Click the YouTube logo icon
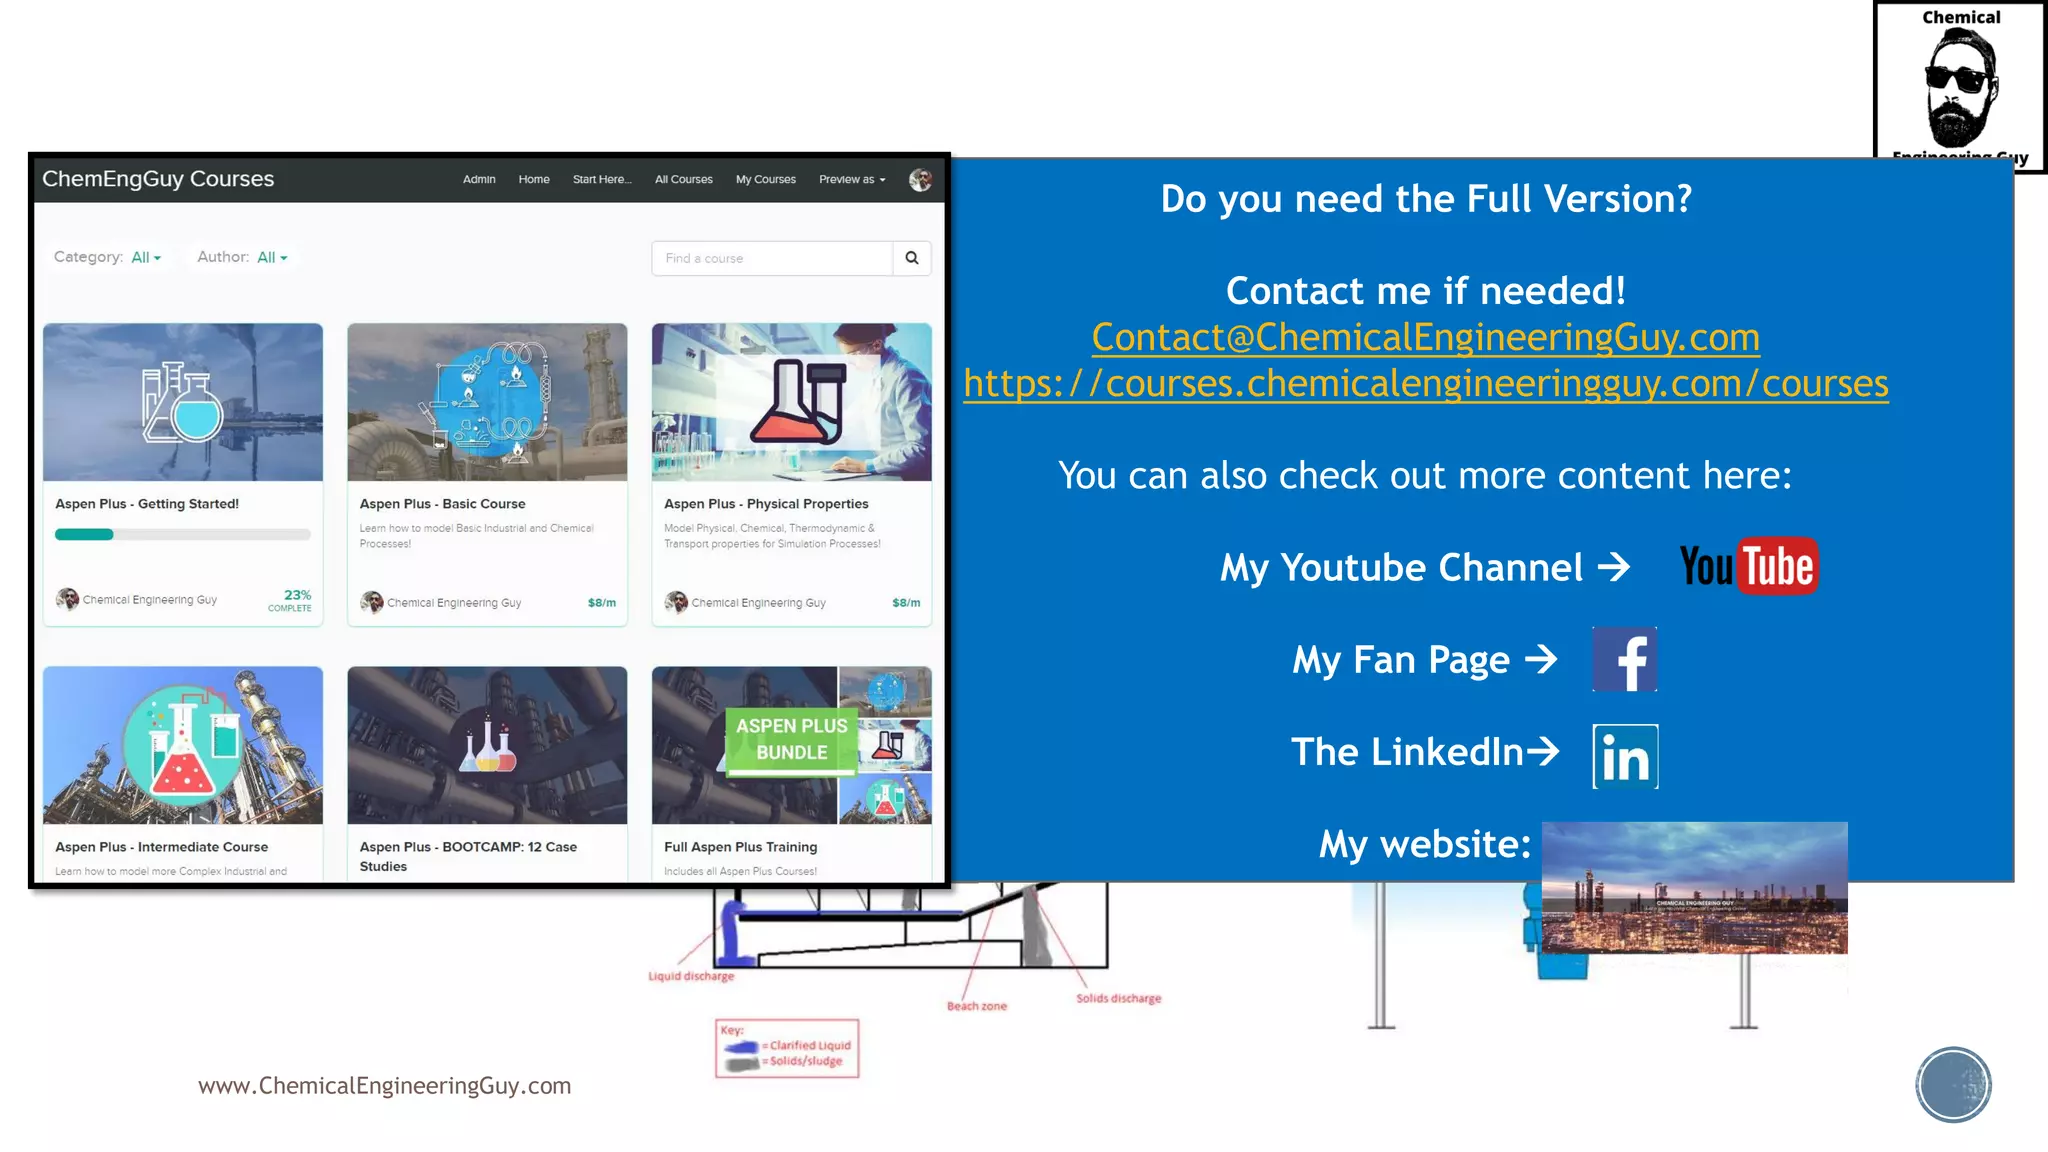 click(1748, 567)
